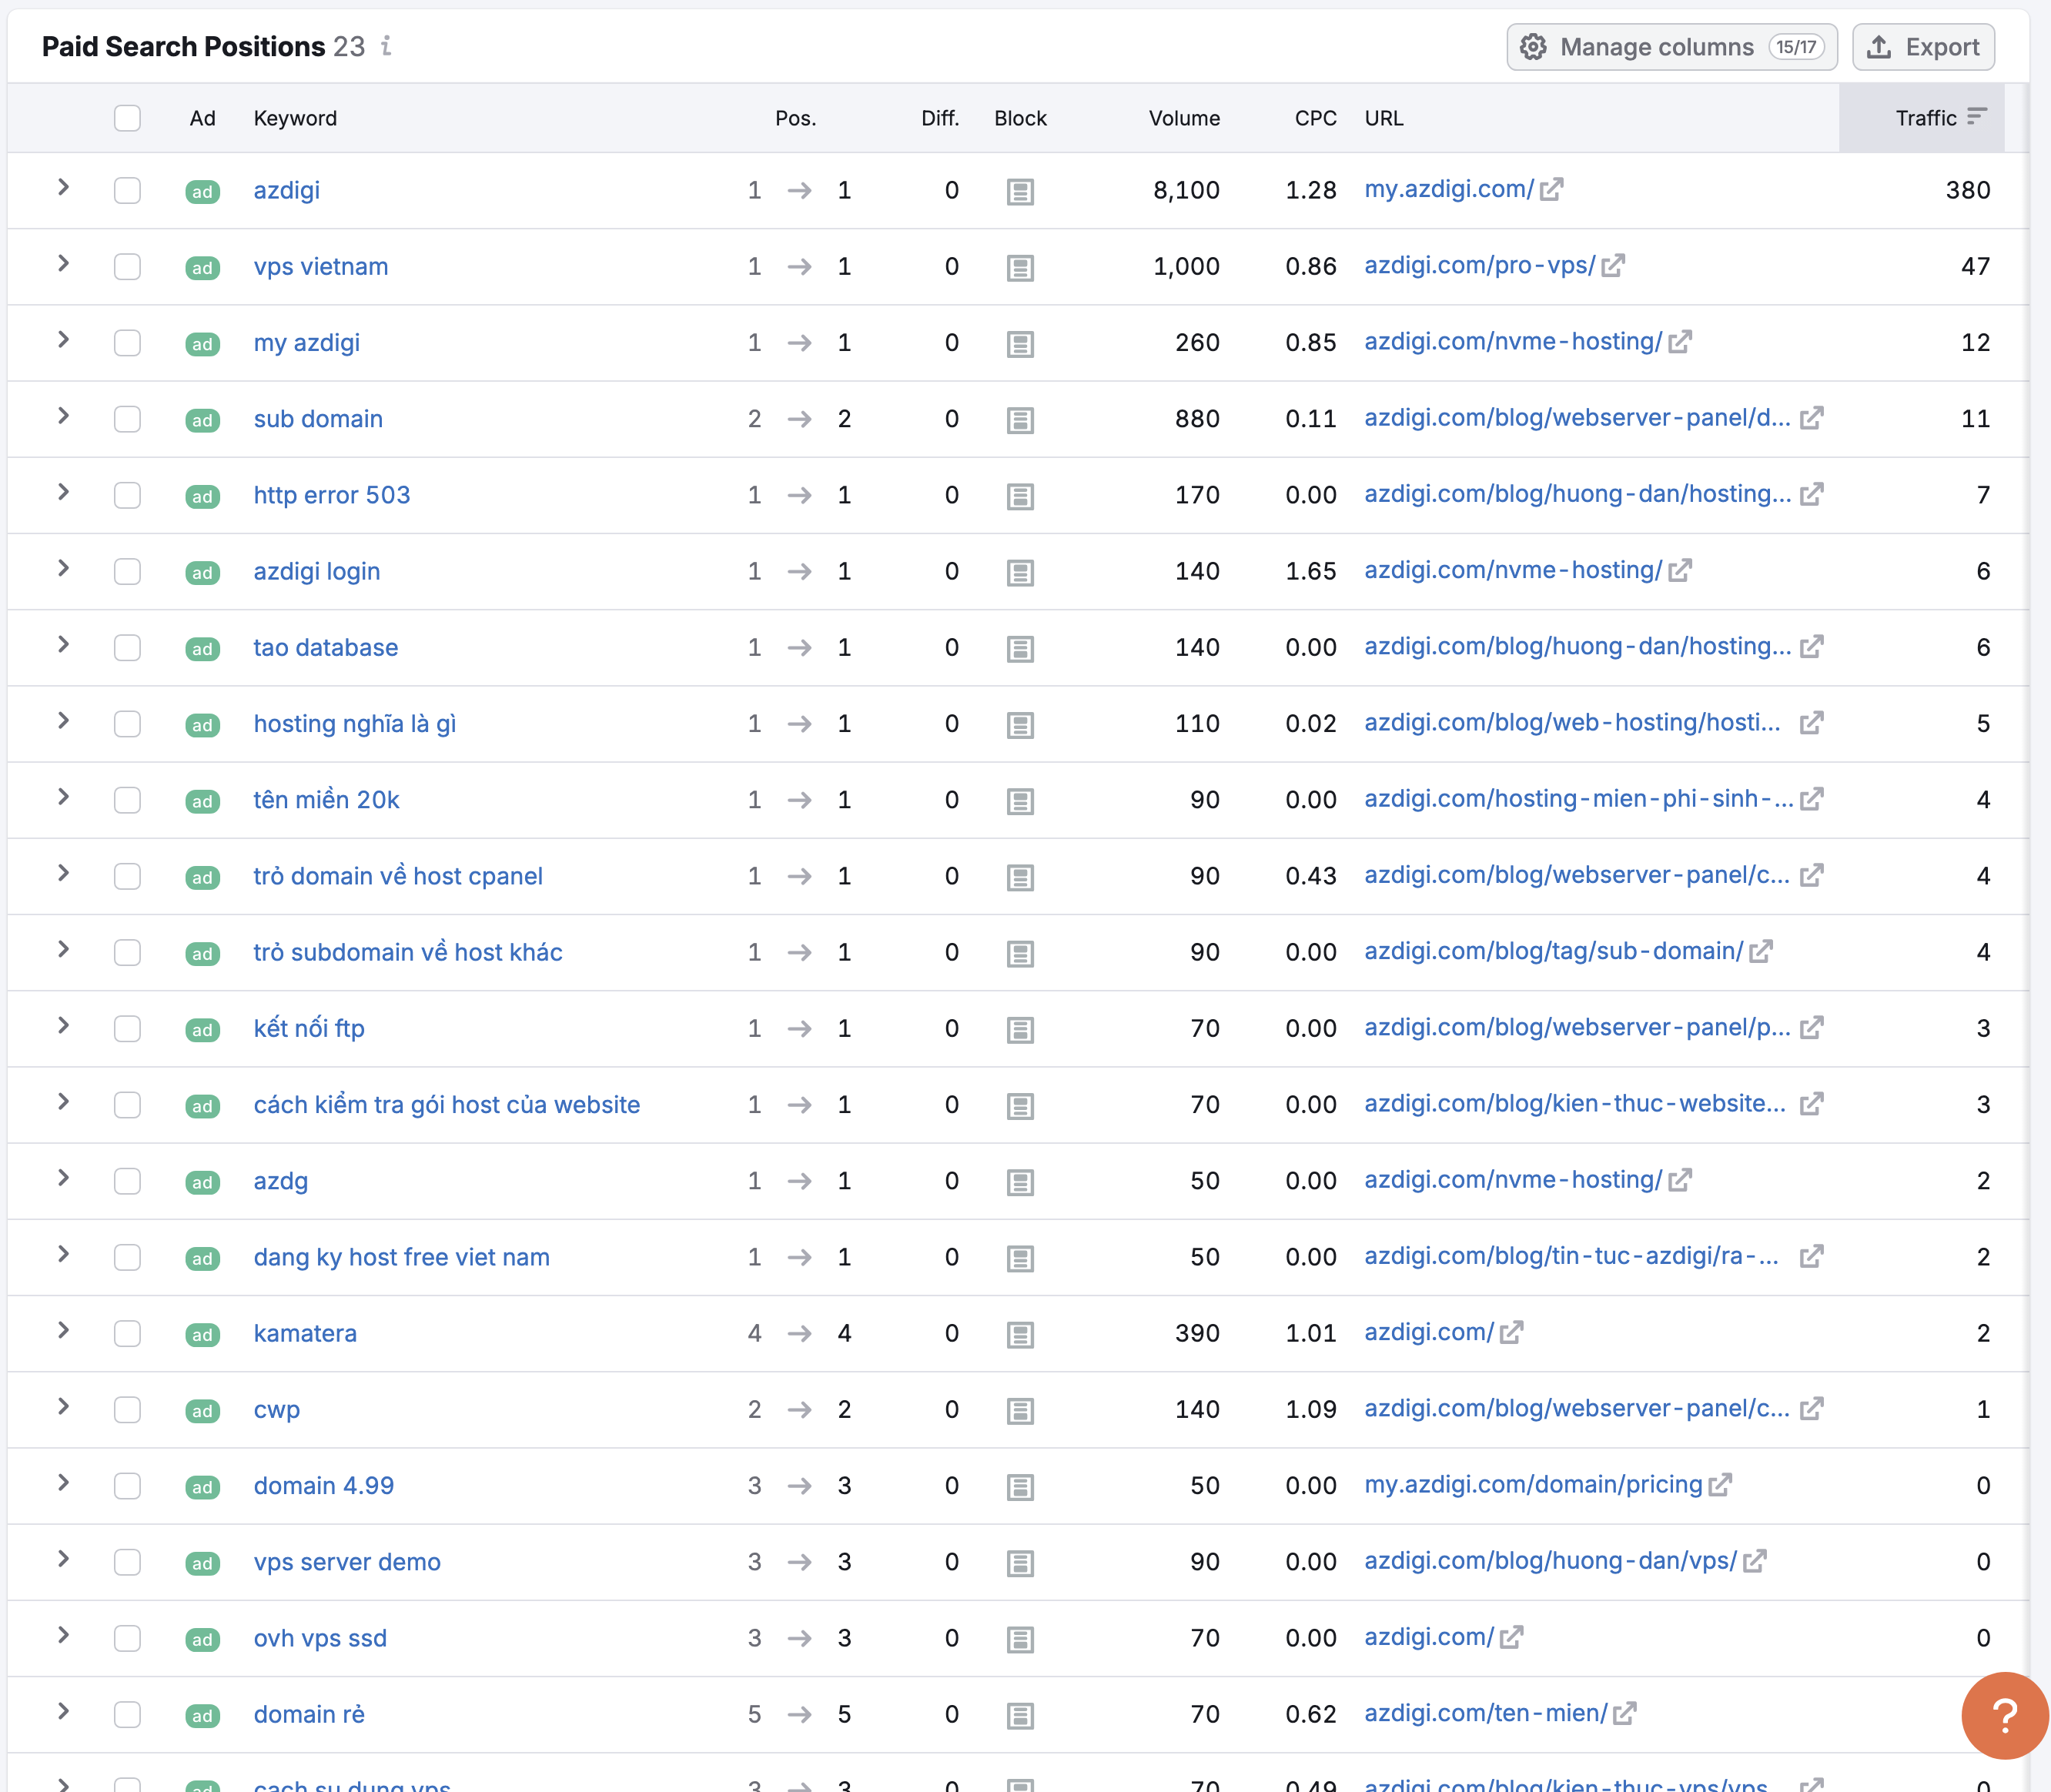The height and width of the screenshot is (1792, 2051).
Task: Mark the azdigi login checkbox
Action: pos(127,571)
